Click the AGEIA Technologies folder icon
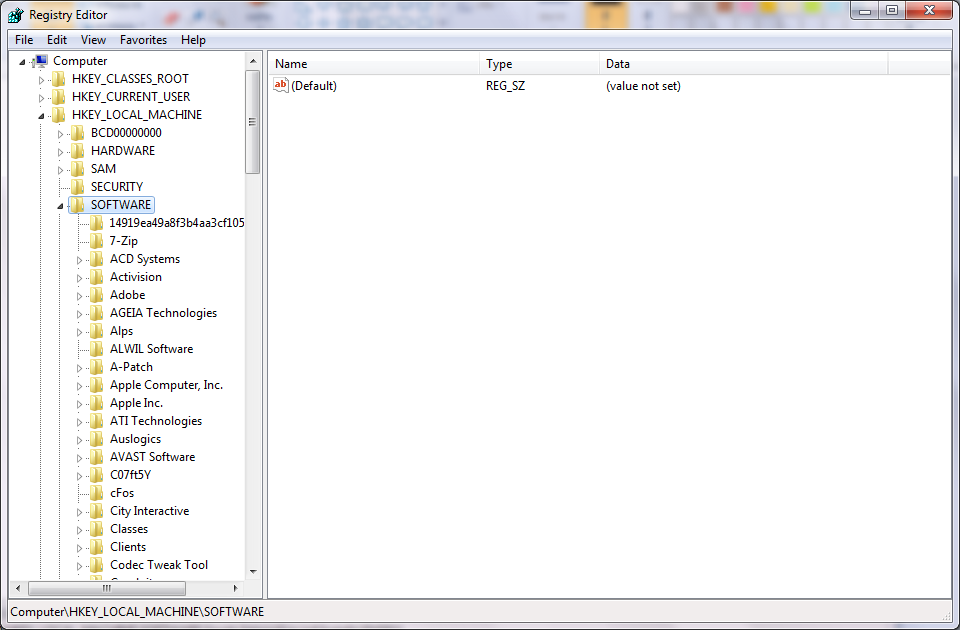Viewport: 960px width, 630px height. coord(97,313)
